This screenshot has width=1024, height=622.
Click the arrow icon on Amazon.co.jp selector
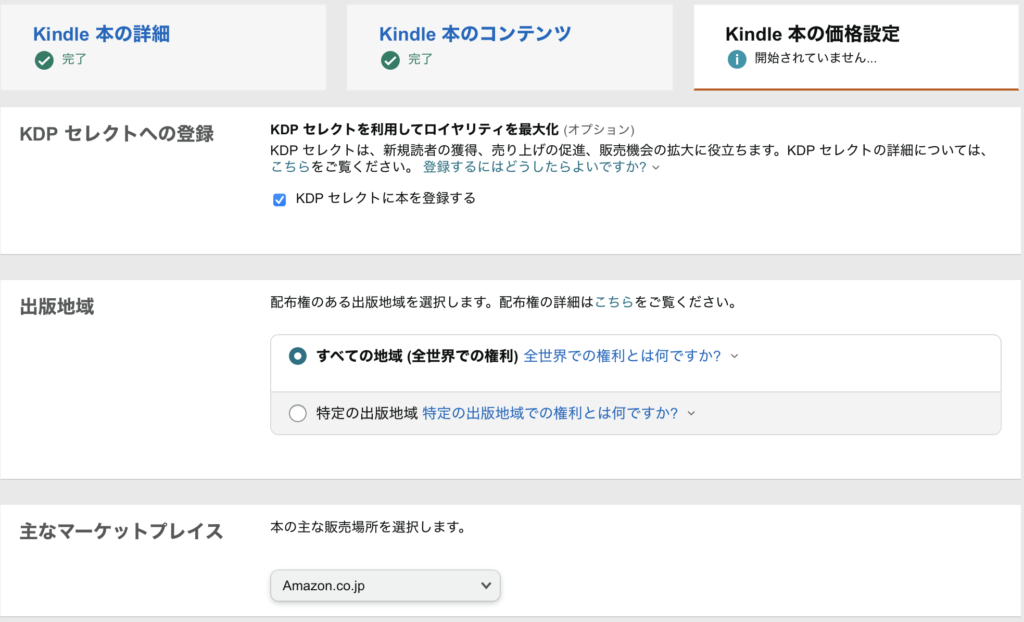(x=486, y=585)
